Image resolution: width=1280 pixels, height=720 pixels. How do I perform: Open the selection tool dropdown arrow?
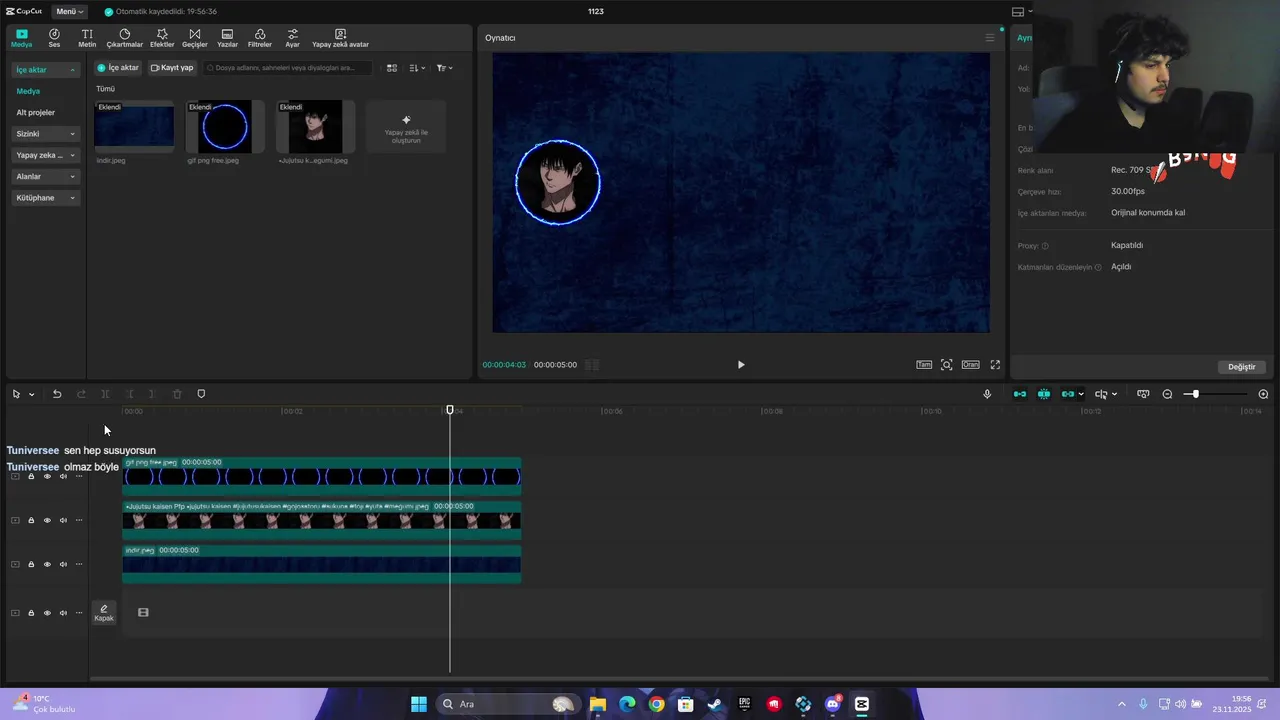coord(31,394)
